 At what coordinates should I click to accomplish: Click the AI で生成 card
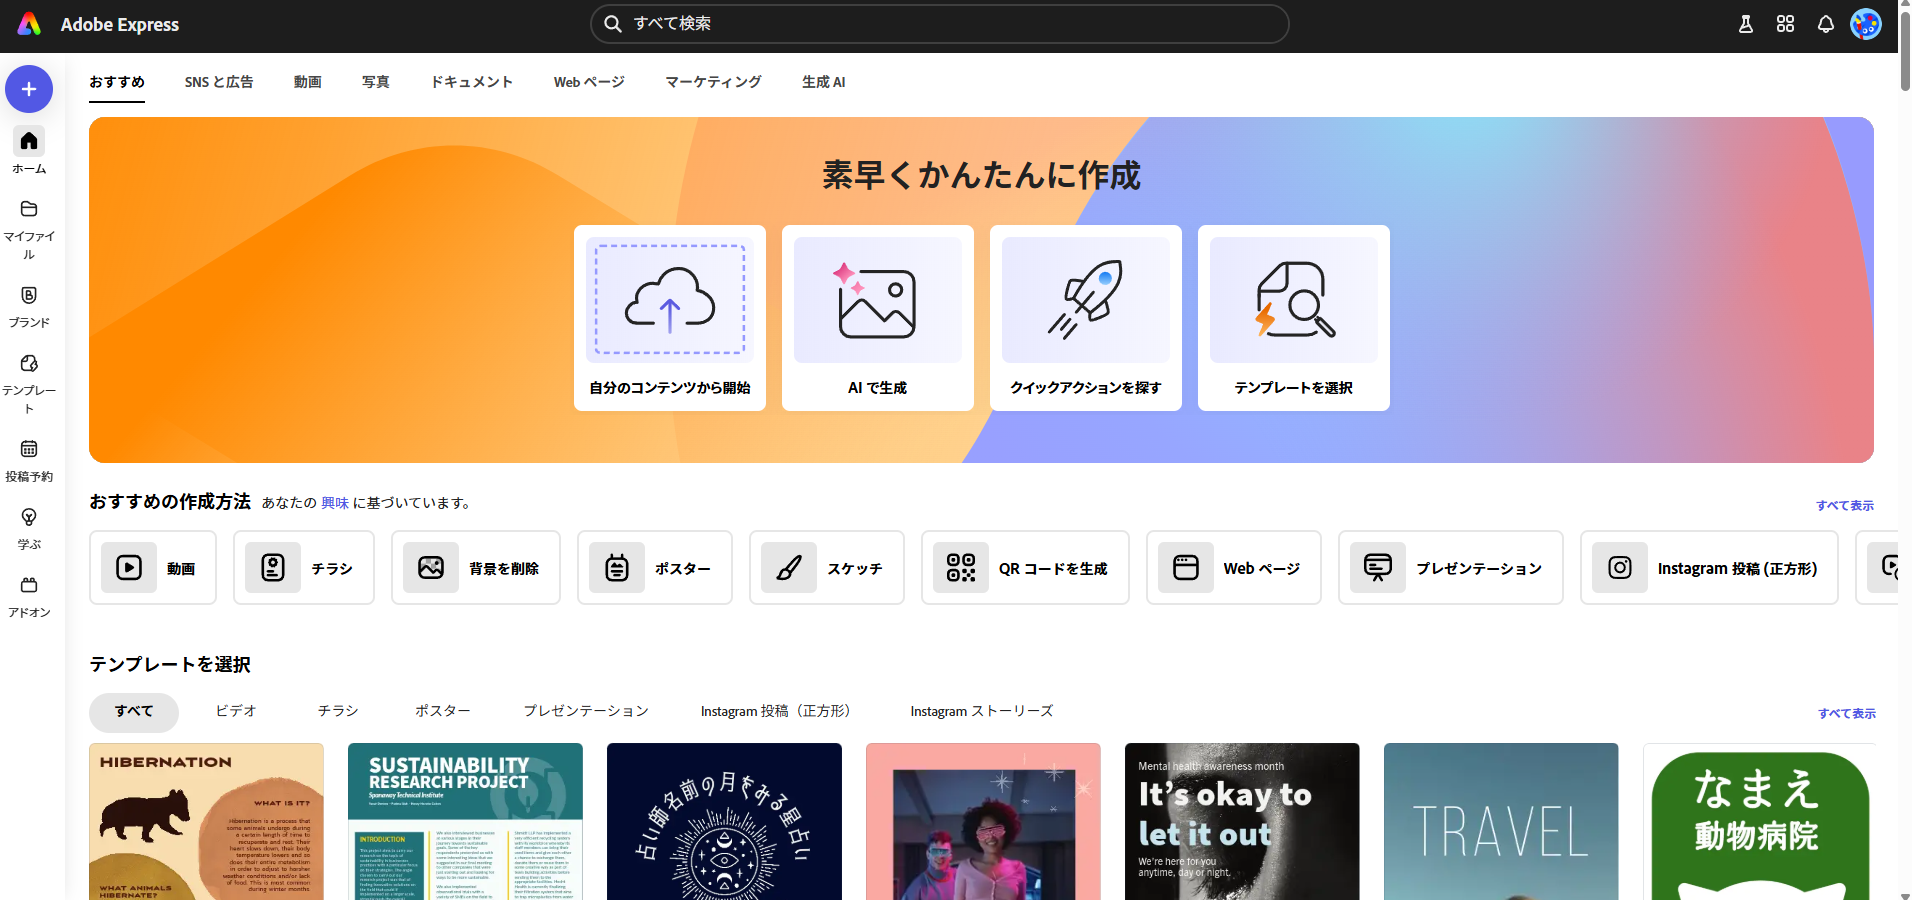(877, 317)
